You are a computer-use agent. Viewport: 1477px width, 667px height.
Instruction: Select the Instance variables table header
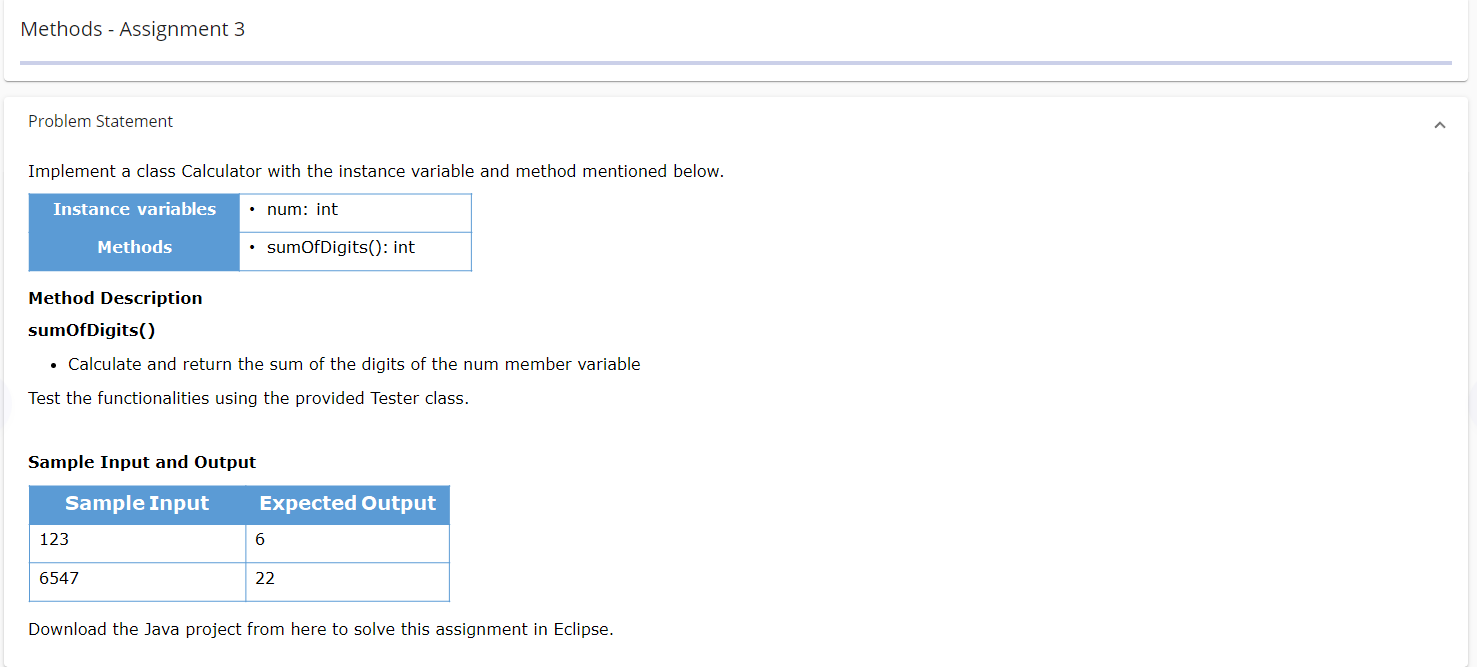[x=133, y=209]
